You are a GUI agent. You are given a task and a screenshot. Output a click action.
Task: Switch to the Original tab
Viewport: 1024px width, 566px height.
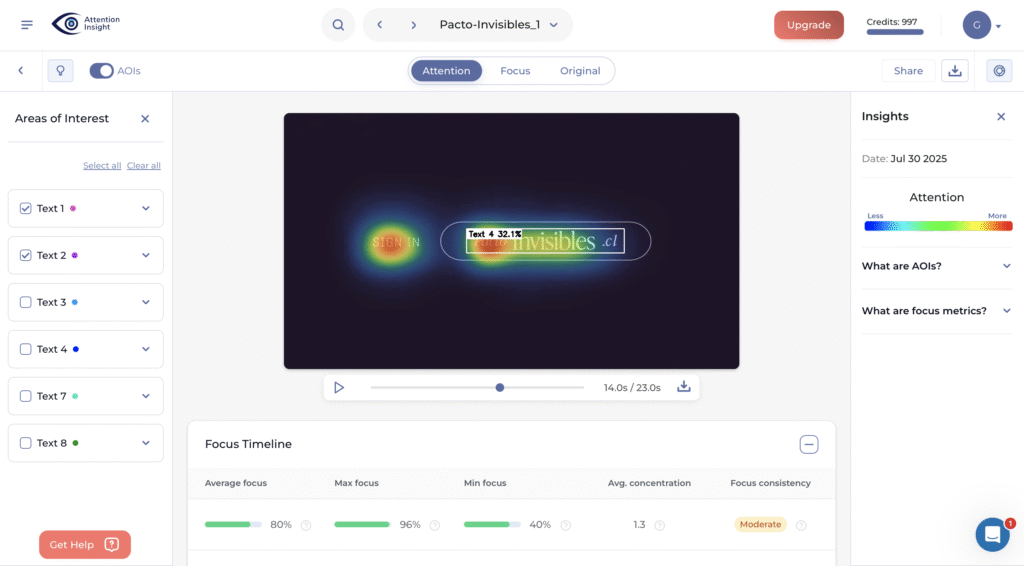click(x=580, y=71)
